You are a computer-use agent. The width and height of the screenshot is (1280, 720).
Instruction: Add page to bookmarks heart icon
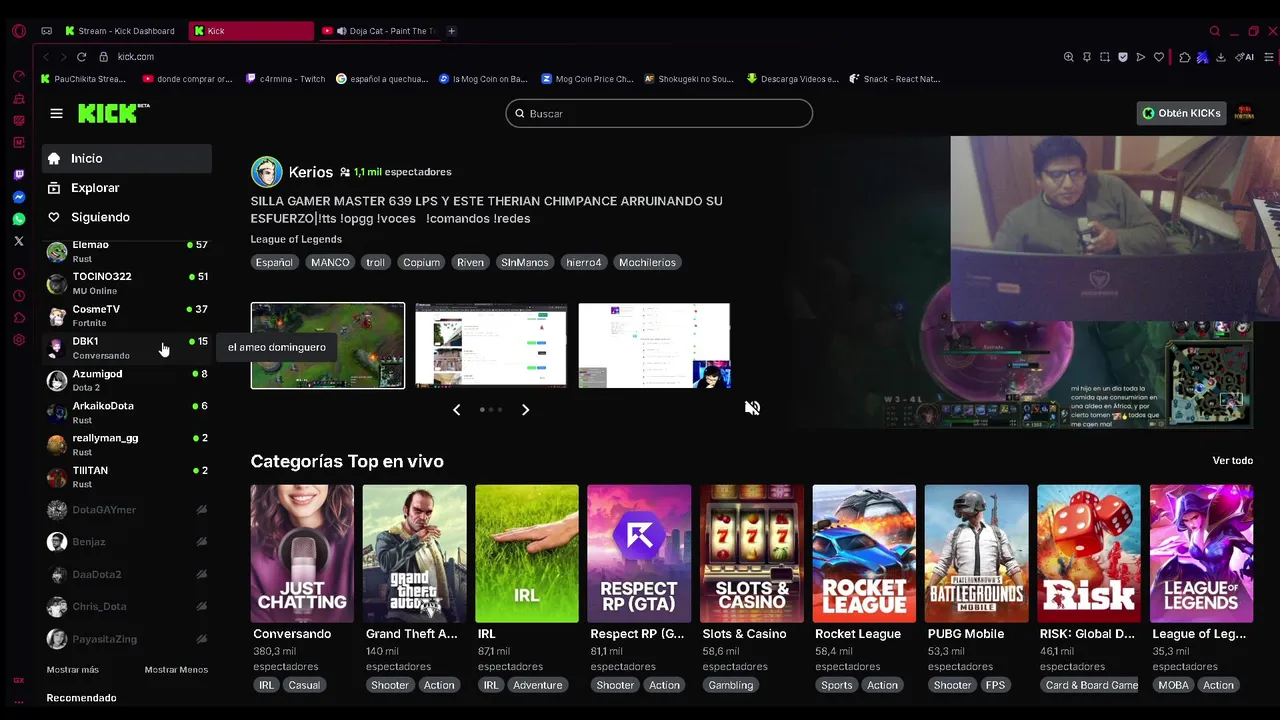point(1159,57)
